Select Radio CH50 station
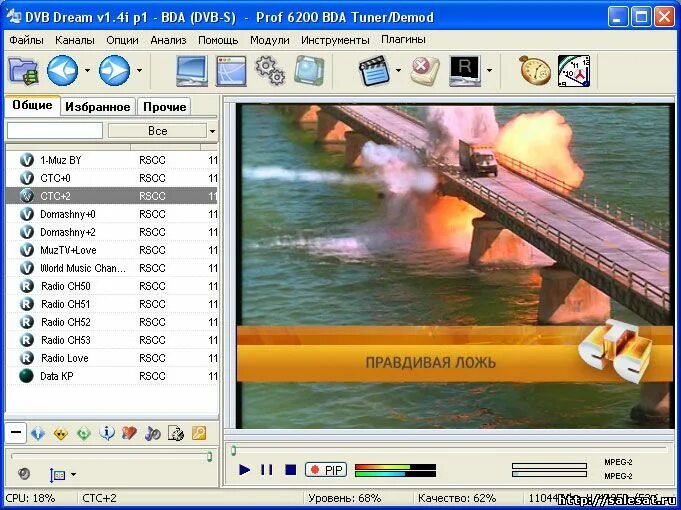 (x=112, y=286)
